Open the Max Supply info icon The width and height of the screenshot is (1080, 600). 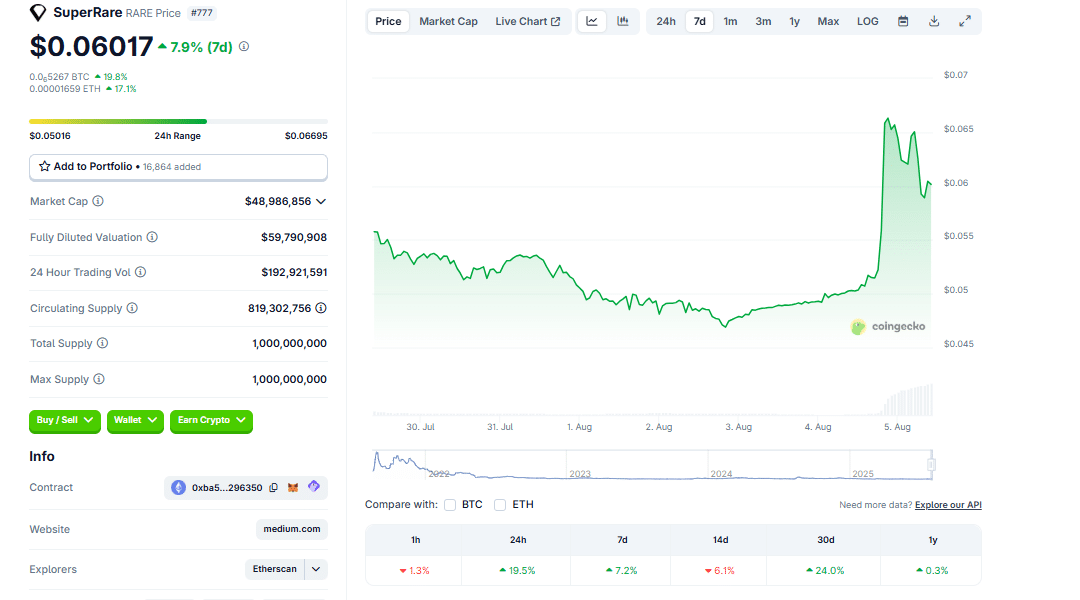coord(99,379)
